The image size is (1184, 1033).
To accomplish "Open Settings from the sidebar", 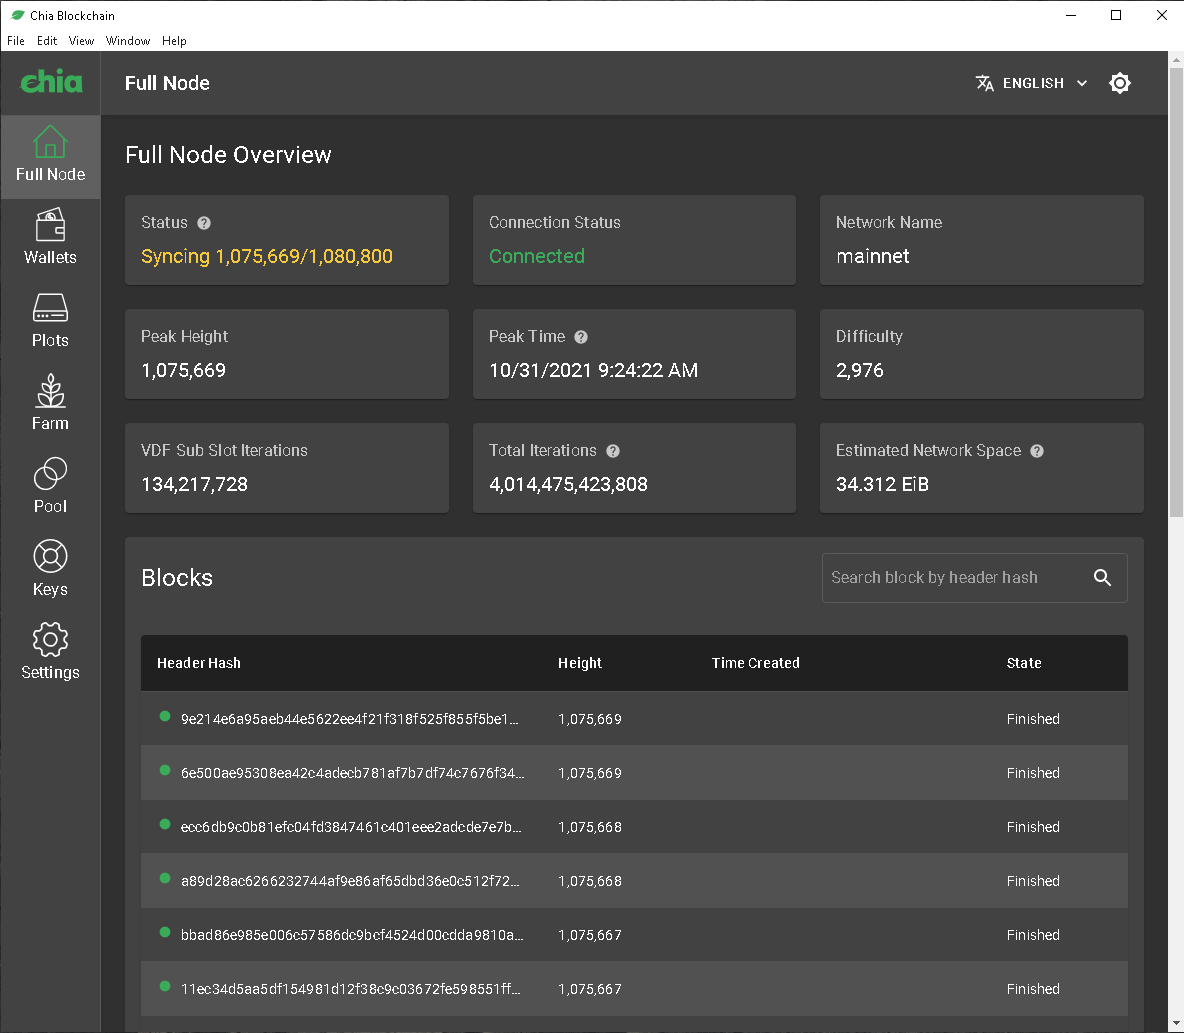I will coord(50,653).
